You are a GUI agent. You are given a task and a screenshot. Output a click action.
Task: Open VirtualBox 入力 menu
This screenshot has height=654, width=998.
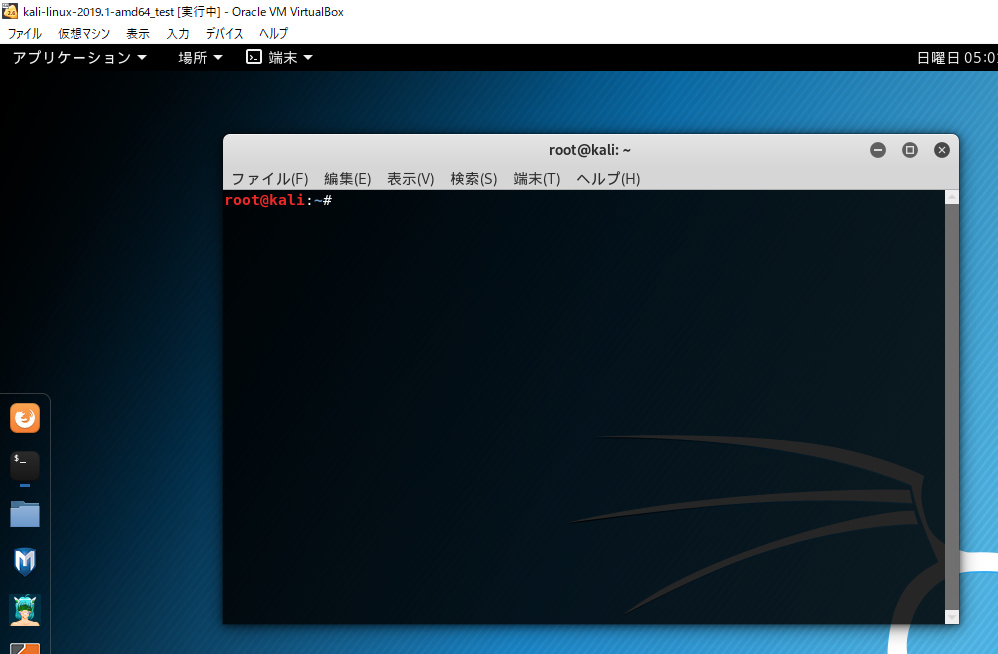pyautogui.click(x=178, y=34)
